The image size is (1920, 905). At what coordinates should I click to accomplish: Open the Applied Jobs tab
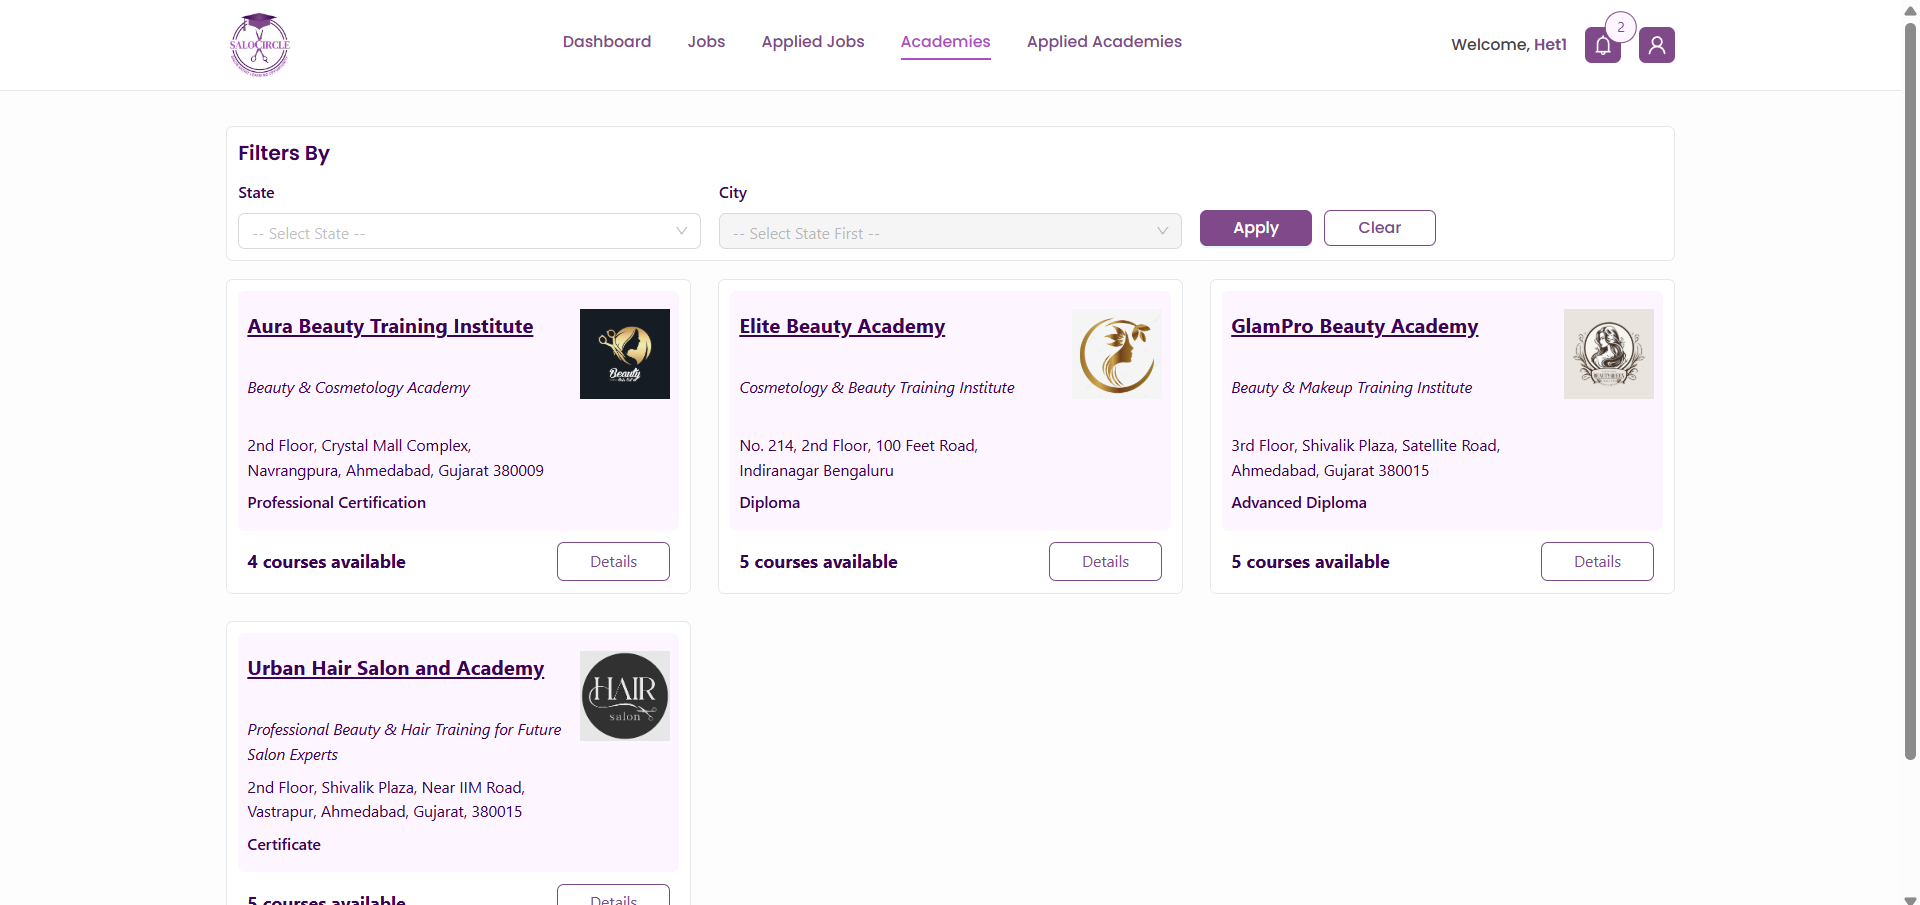tap(813, 42)
